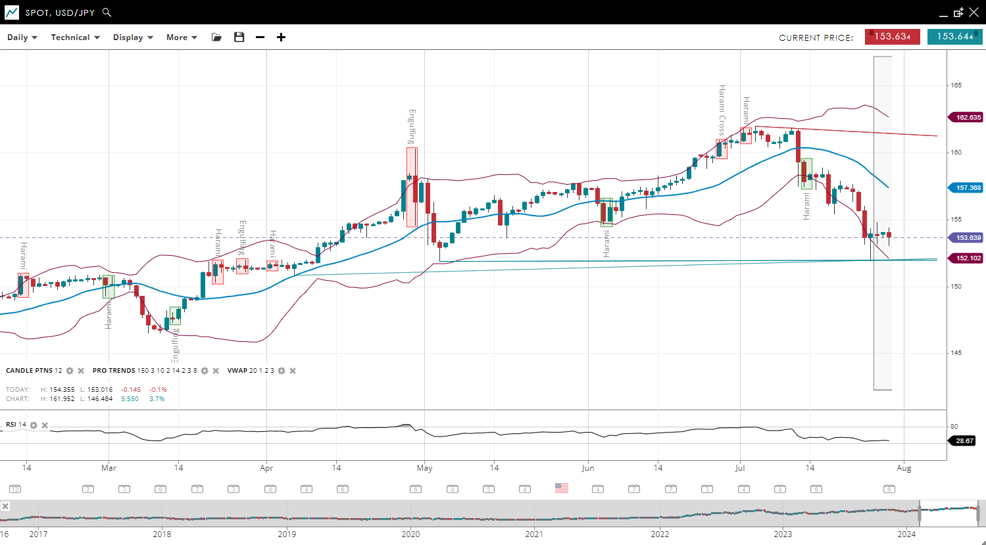
Task: Open RSI indicator settings gear
Action: click(x=33, y=425)
